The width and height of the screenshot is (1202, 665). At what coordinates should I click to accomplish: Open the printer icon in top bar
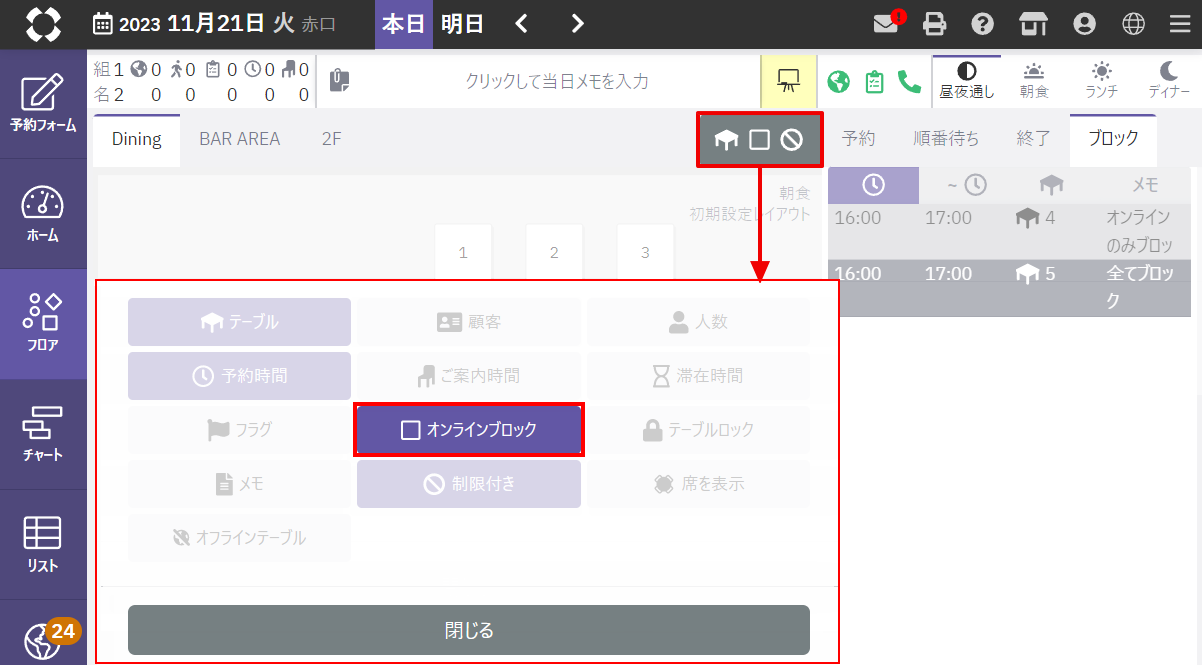934,24
